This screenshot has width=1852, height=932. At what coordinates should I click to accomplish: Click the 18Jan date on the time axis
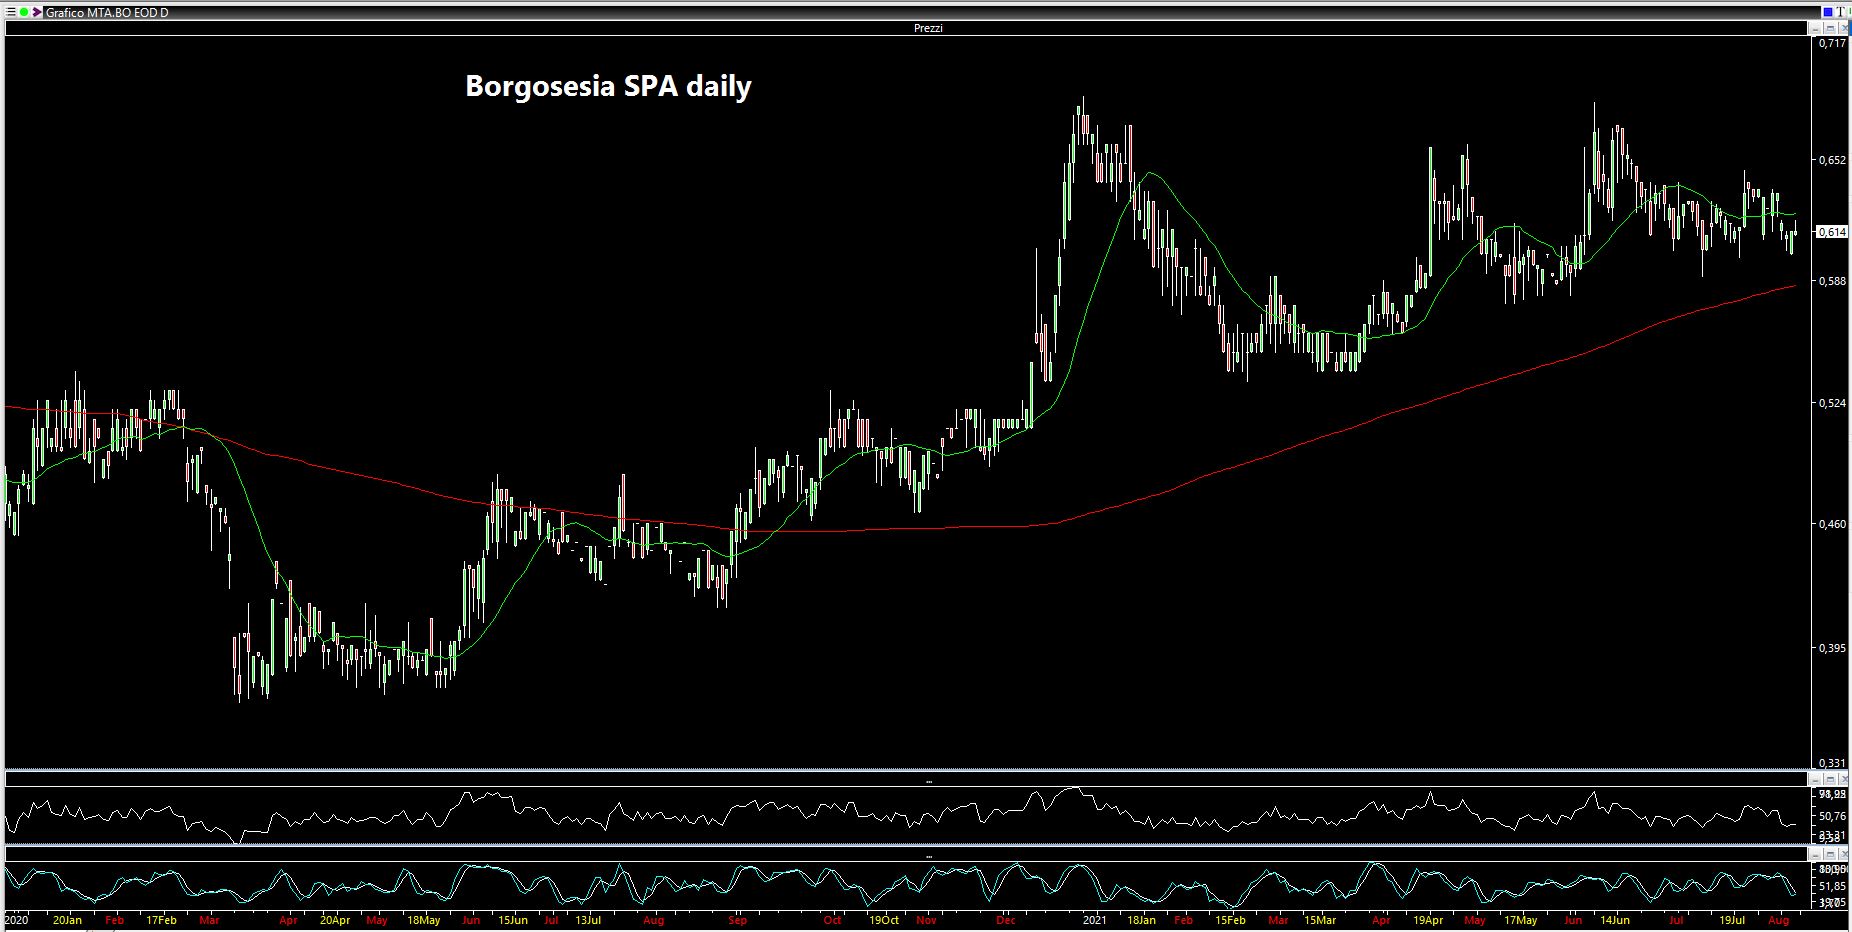1141,920
